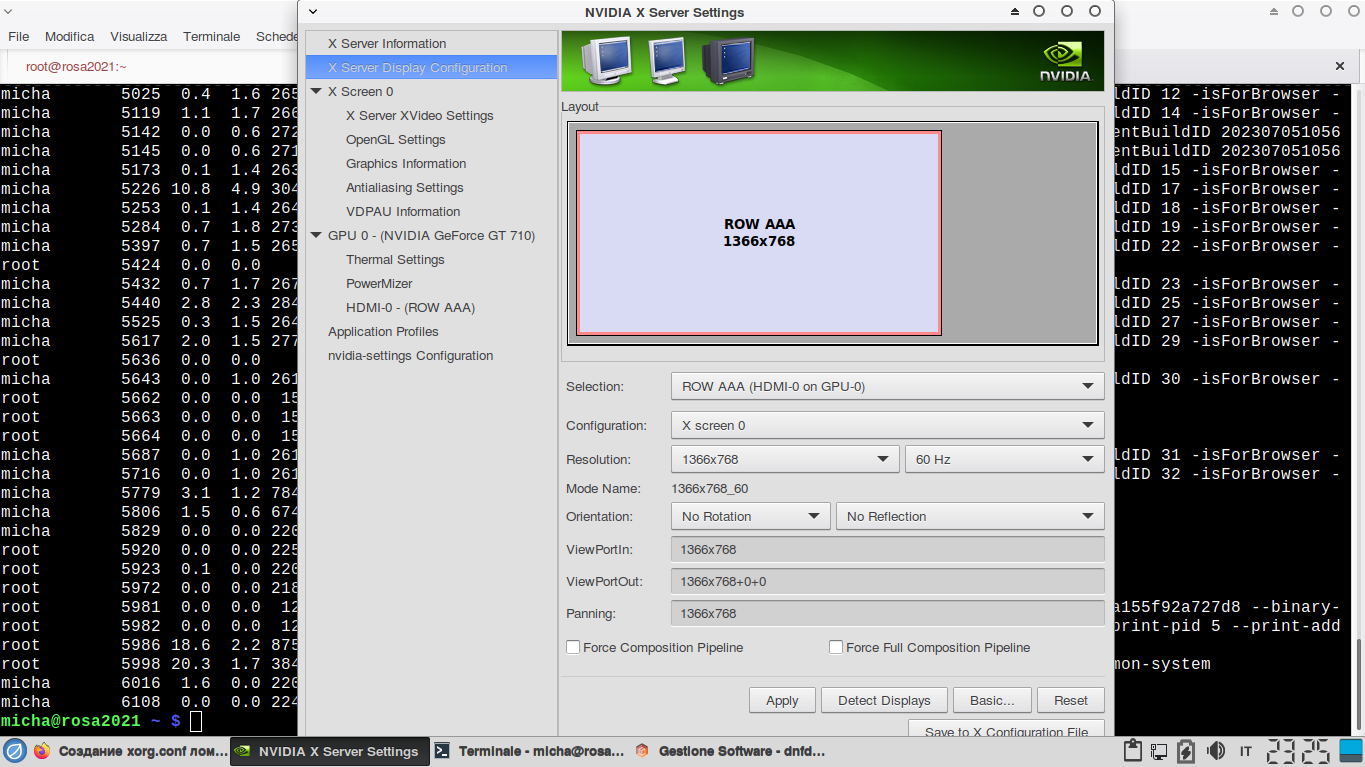Open the network tray icon
Viewport: 1365px width, 767px height.
pos(1160,751)
